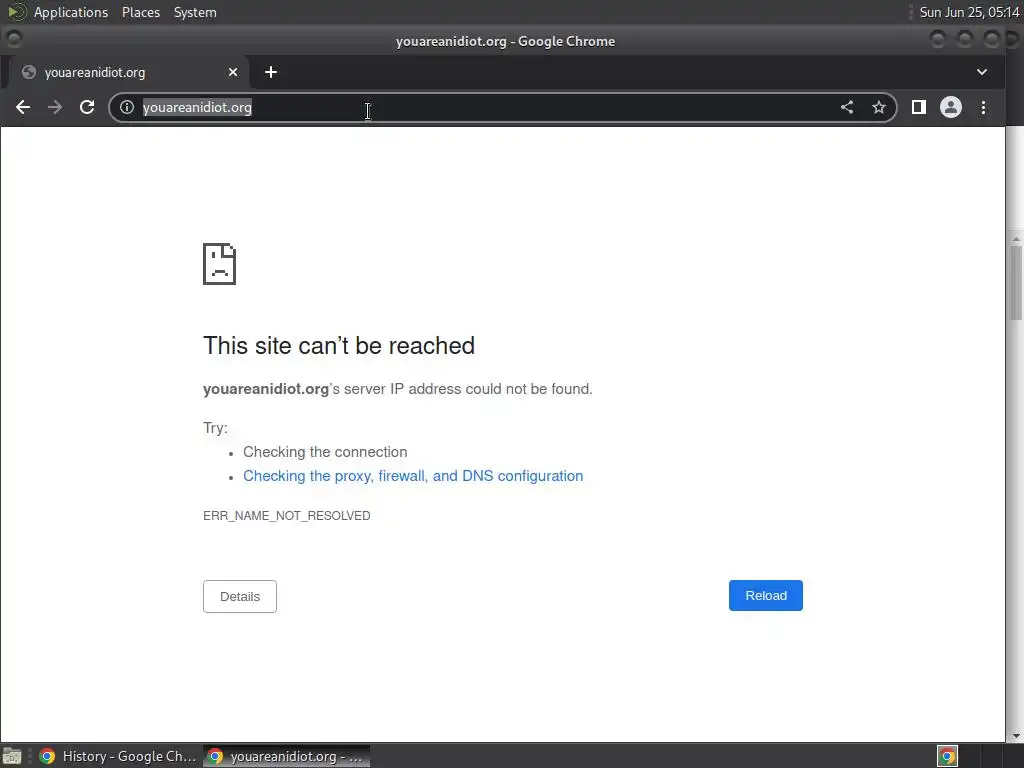The width and height of the screenshot is (1024, 768).
Task: Open the Places menu
Action: (140, 12)
